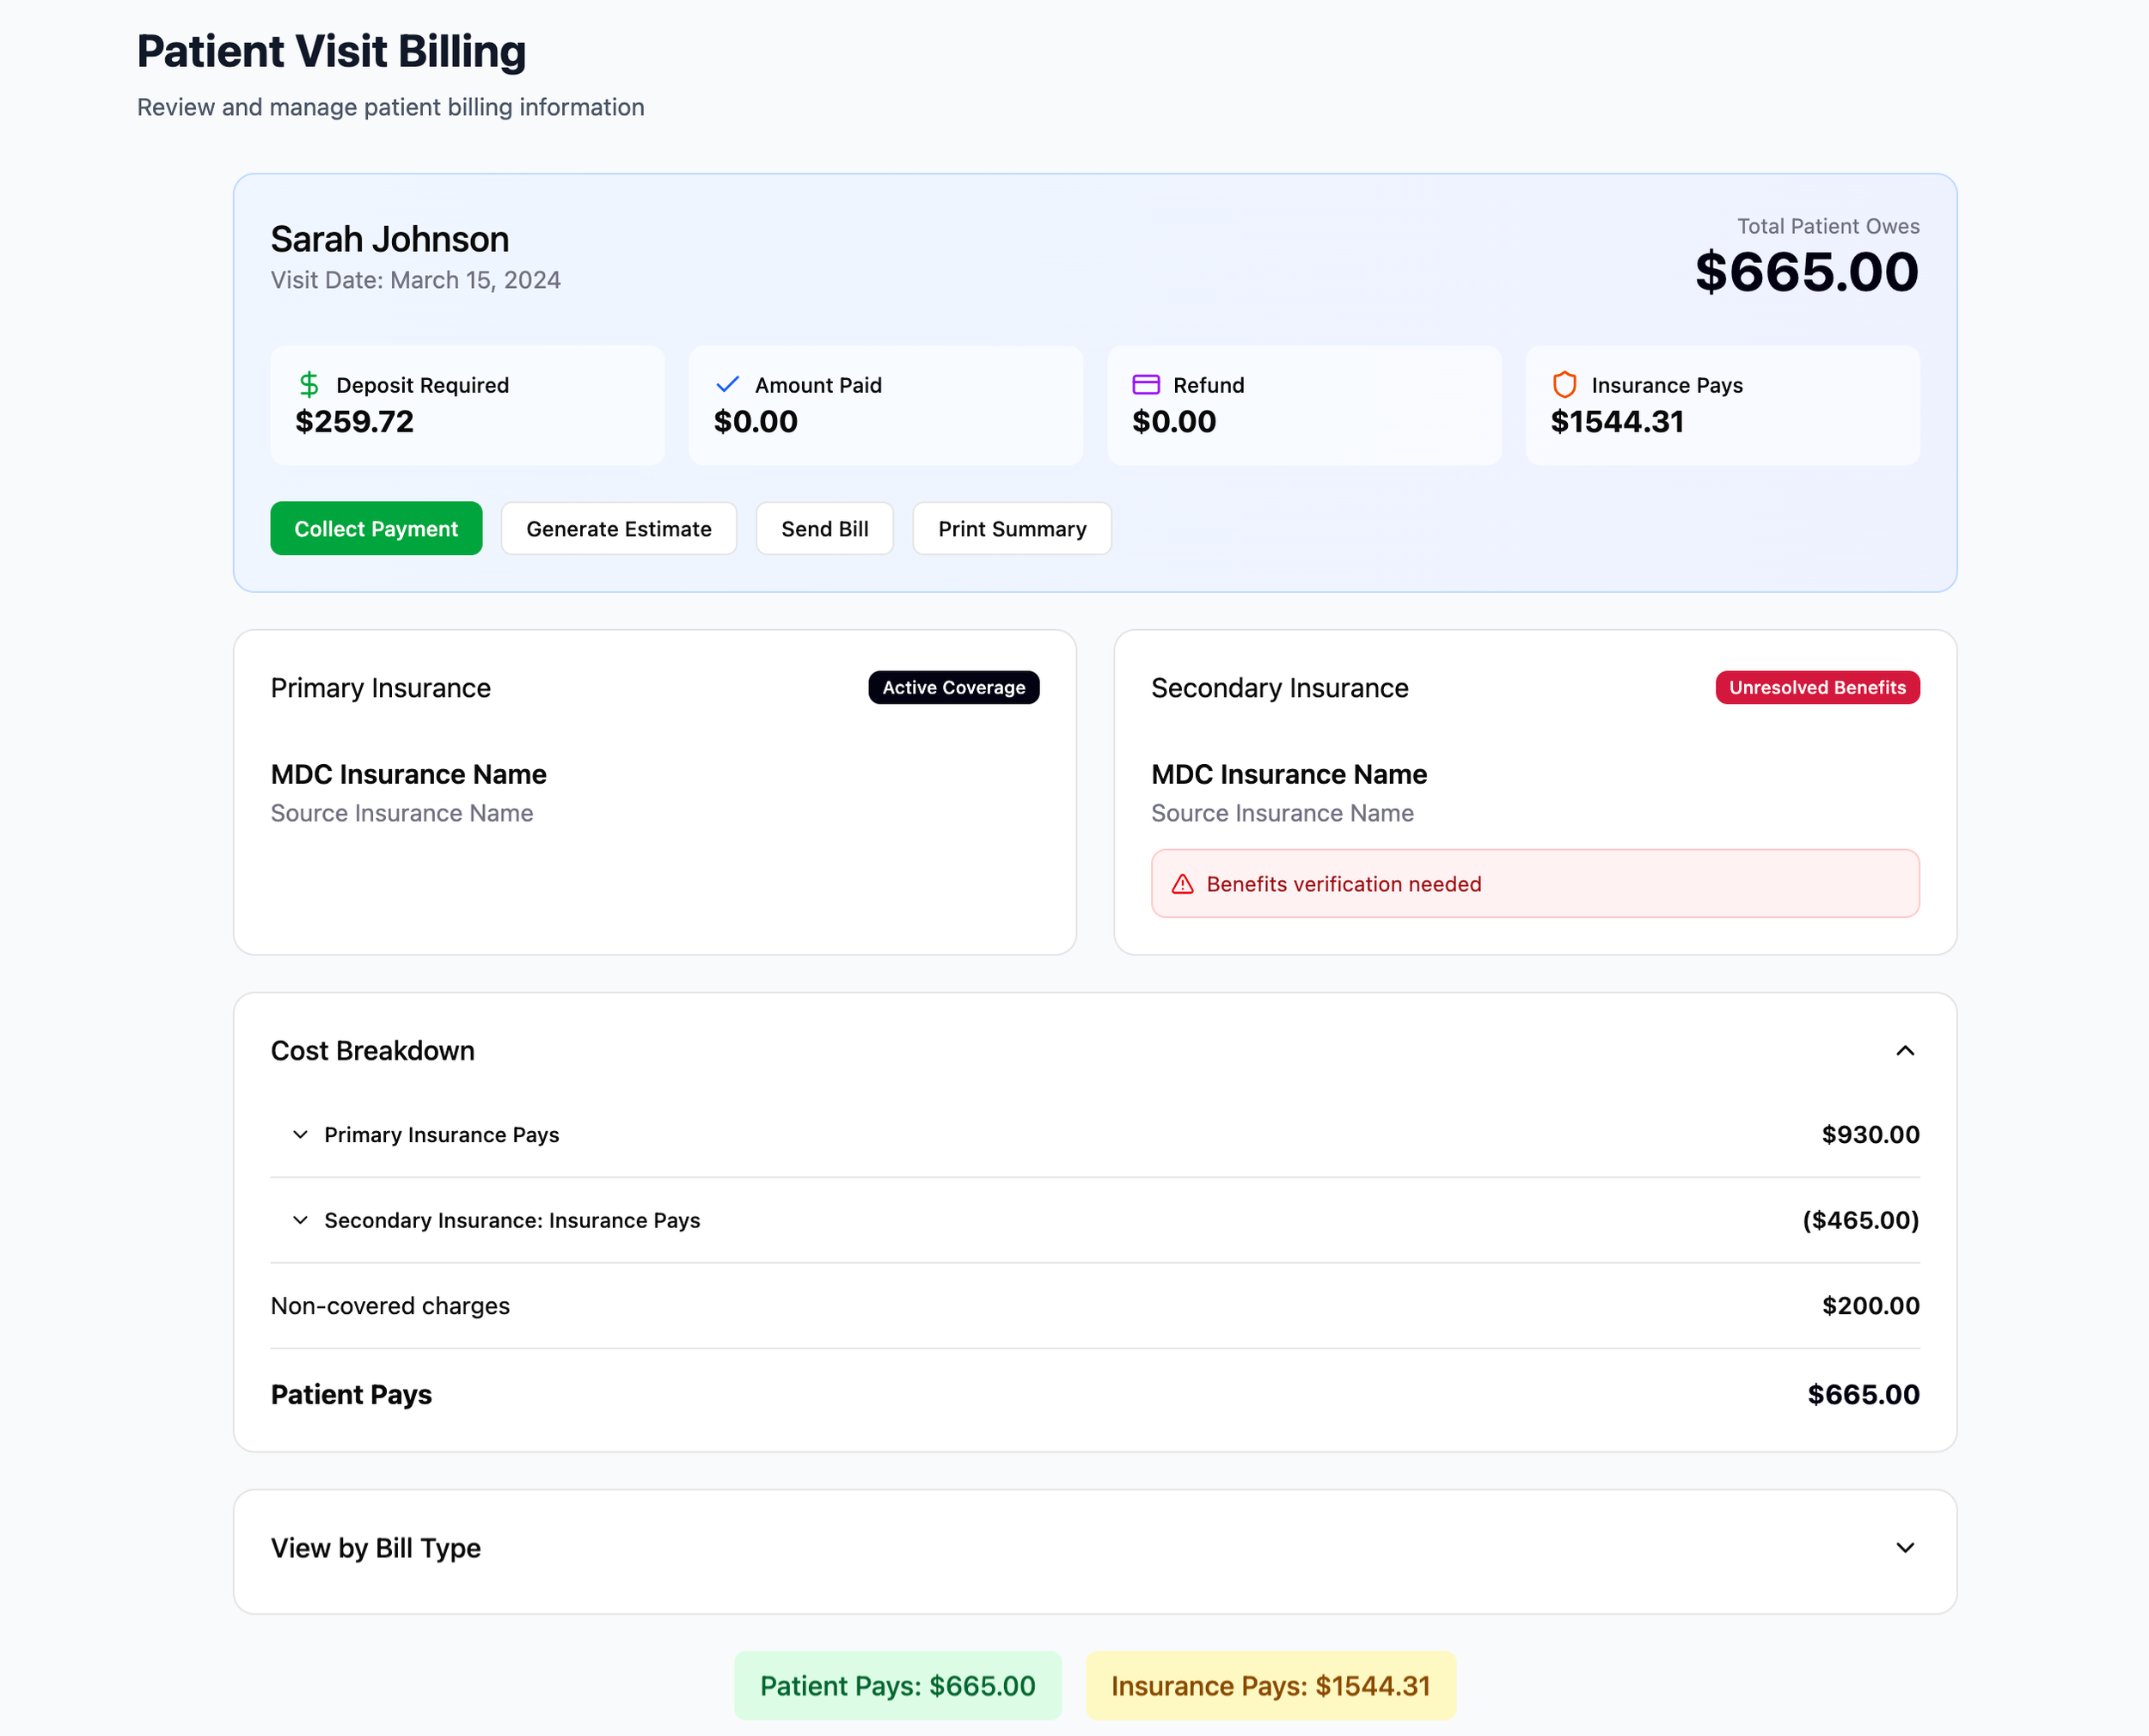The height and width of the screenshot is (1736, 2149).
Task: Expand the View by Bill Type section
Action: [1904, 1548]
